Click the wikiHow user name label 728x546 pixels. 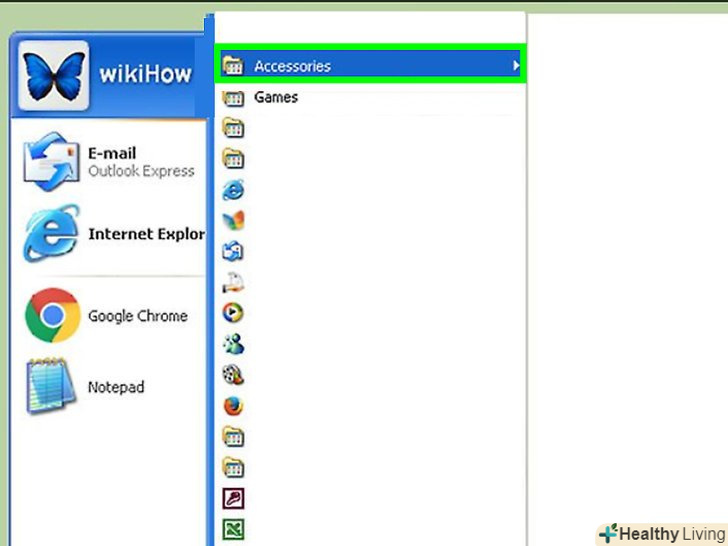point(145,74)
